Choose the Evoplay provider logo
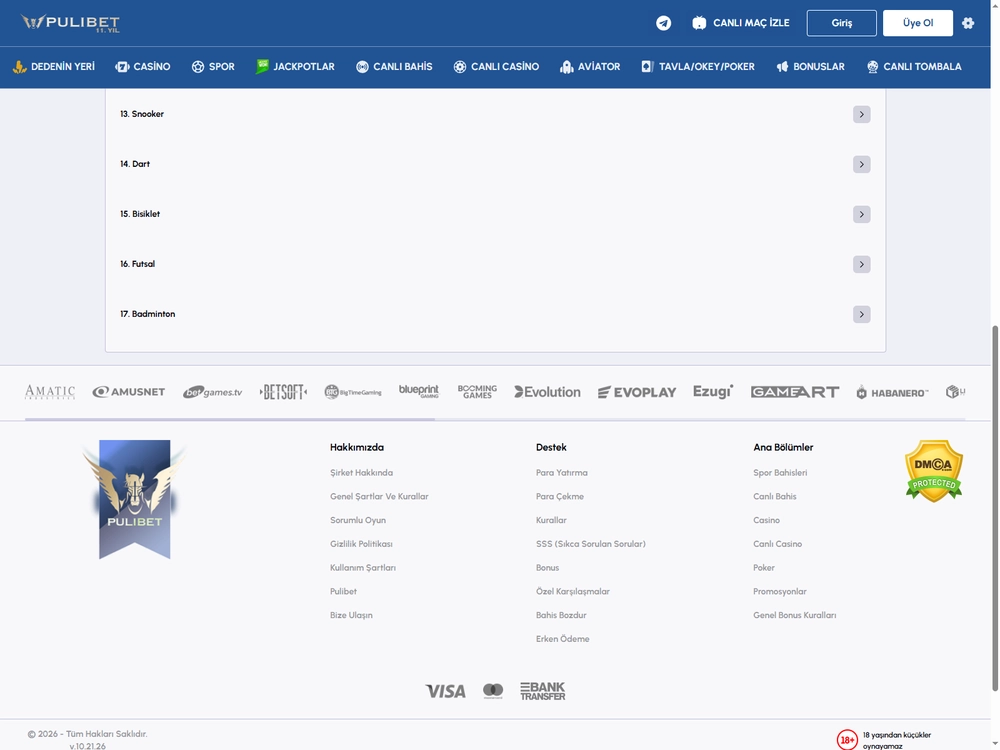The width and height of the screenshot is (1000, 750). click(x=636, y=392)
